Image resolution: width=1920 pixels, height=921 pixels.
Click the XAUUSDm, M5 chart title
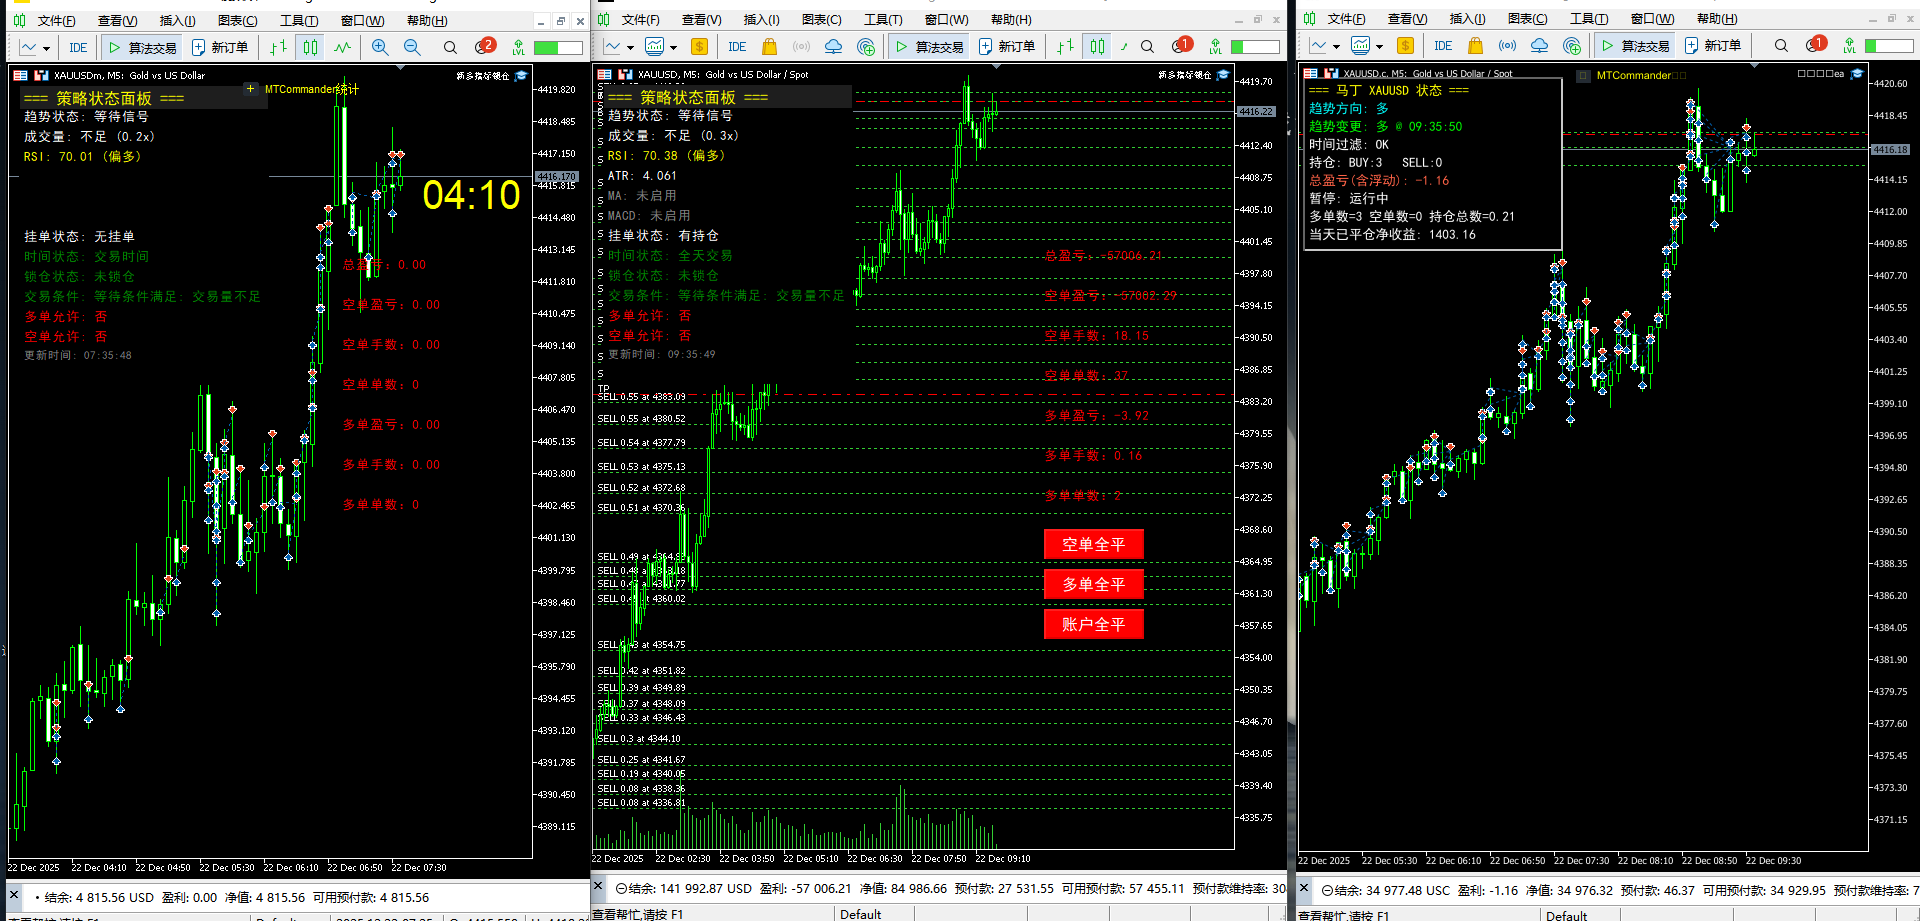coord(129,75)
